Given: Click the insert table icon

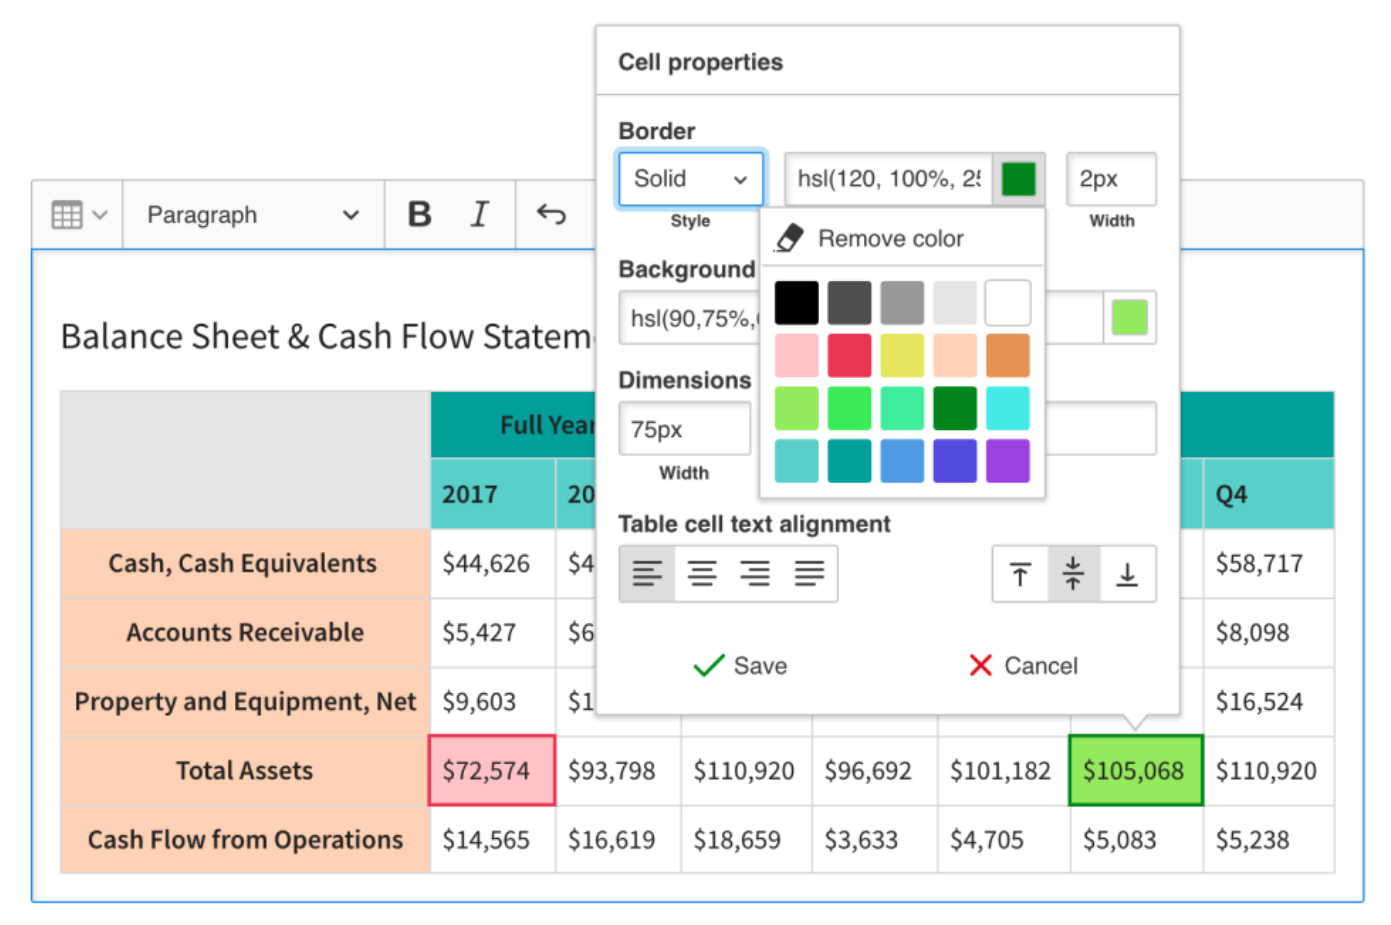Looking at the screenshot, I should click(x=78, y=215).
